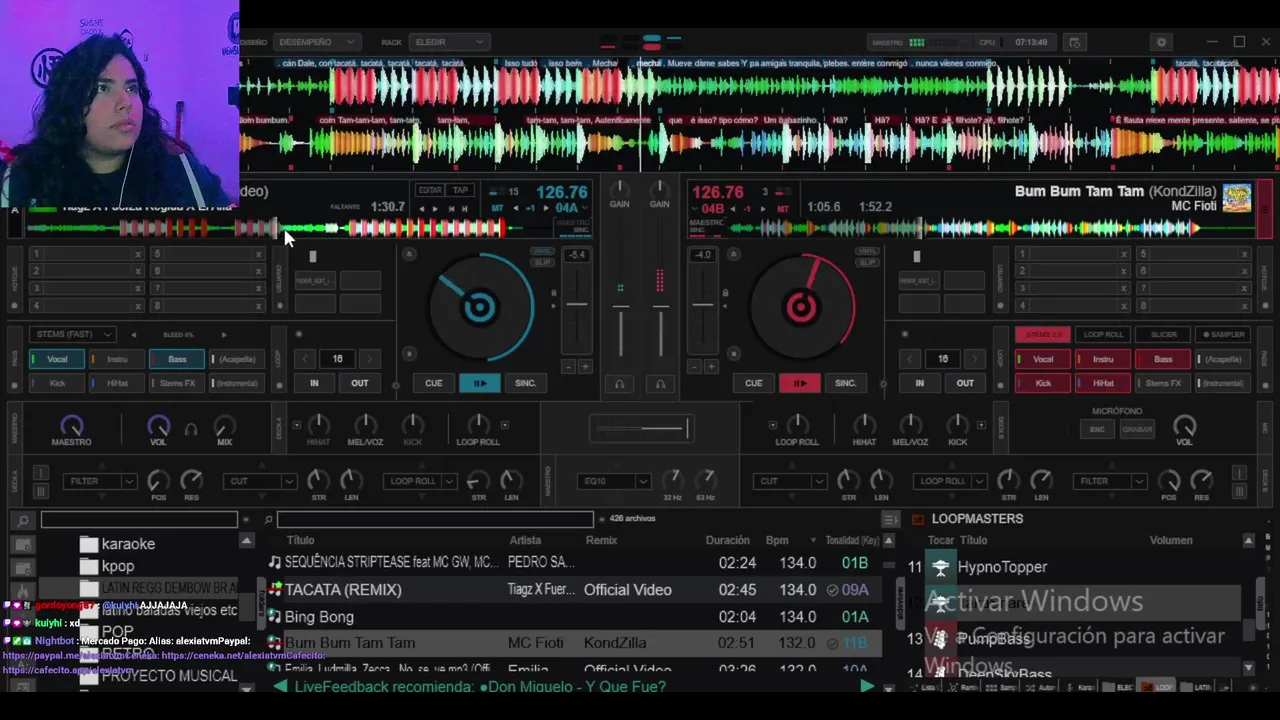Click folder search magnifier icon
This screenshot has width=1280, height=720.
25,520
